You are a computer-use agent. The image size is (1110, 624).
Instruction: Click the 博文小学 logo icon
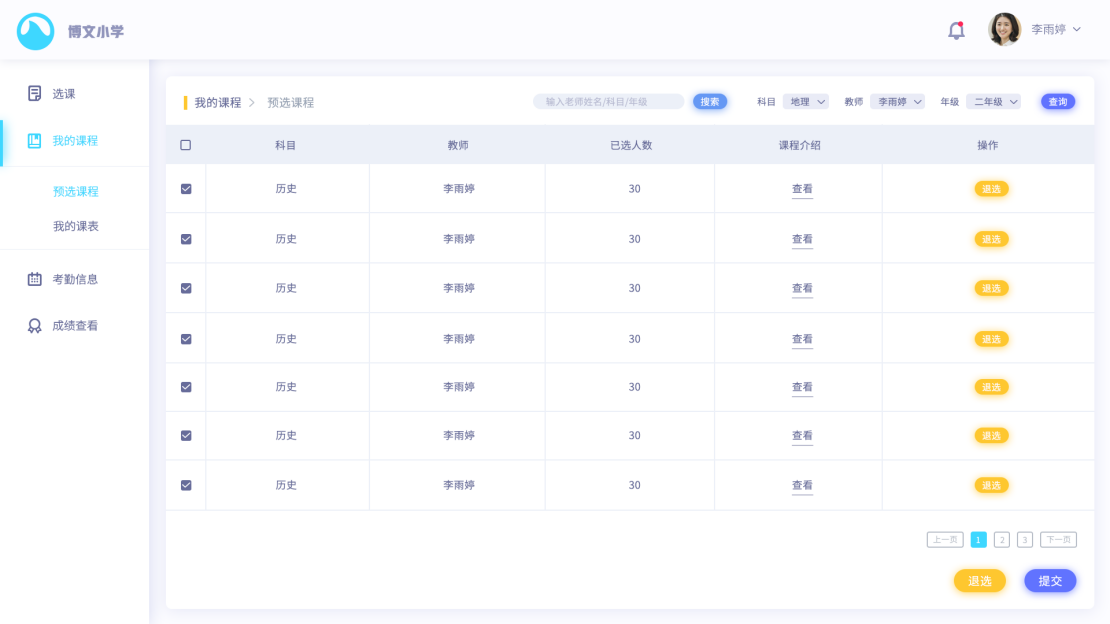[x=36, y=31]
